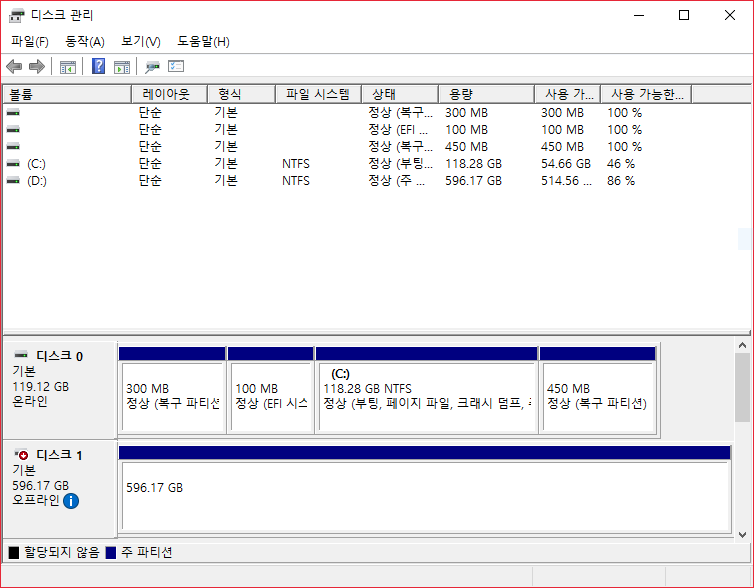The height and width of the screenshot is (588, 754).
Task: Click the blue info icon on 디스크 1
Action: [x=71, y=500]
